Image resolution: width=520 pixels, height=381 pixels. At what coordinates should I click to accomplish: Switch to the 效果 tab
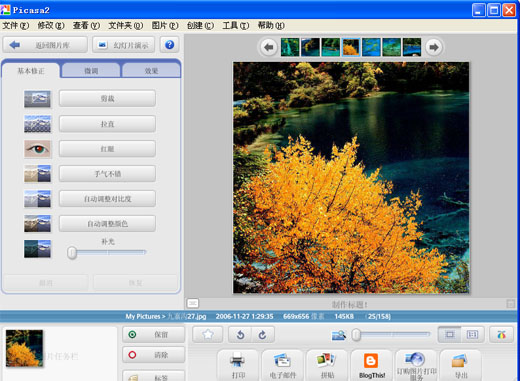pyautogui.click(x=151, y=71)
